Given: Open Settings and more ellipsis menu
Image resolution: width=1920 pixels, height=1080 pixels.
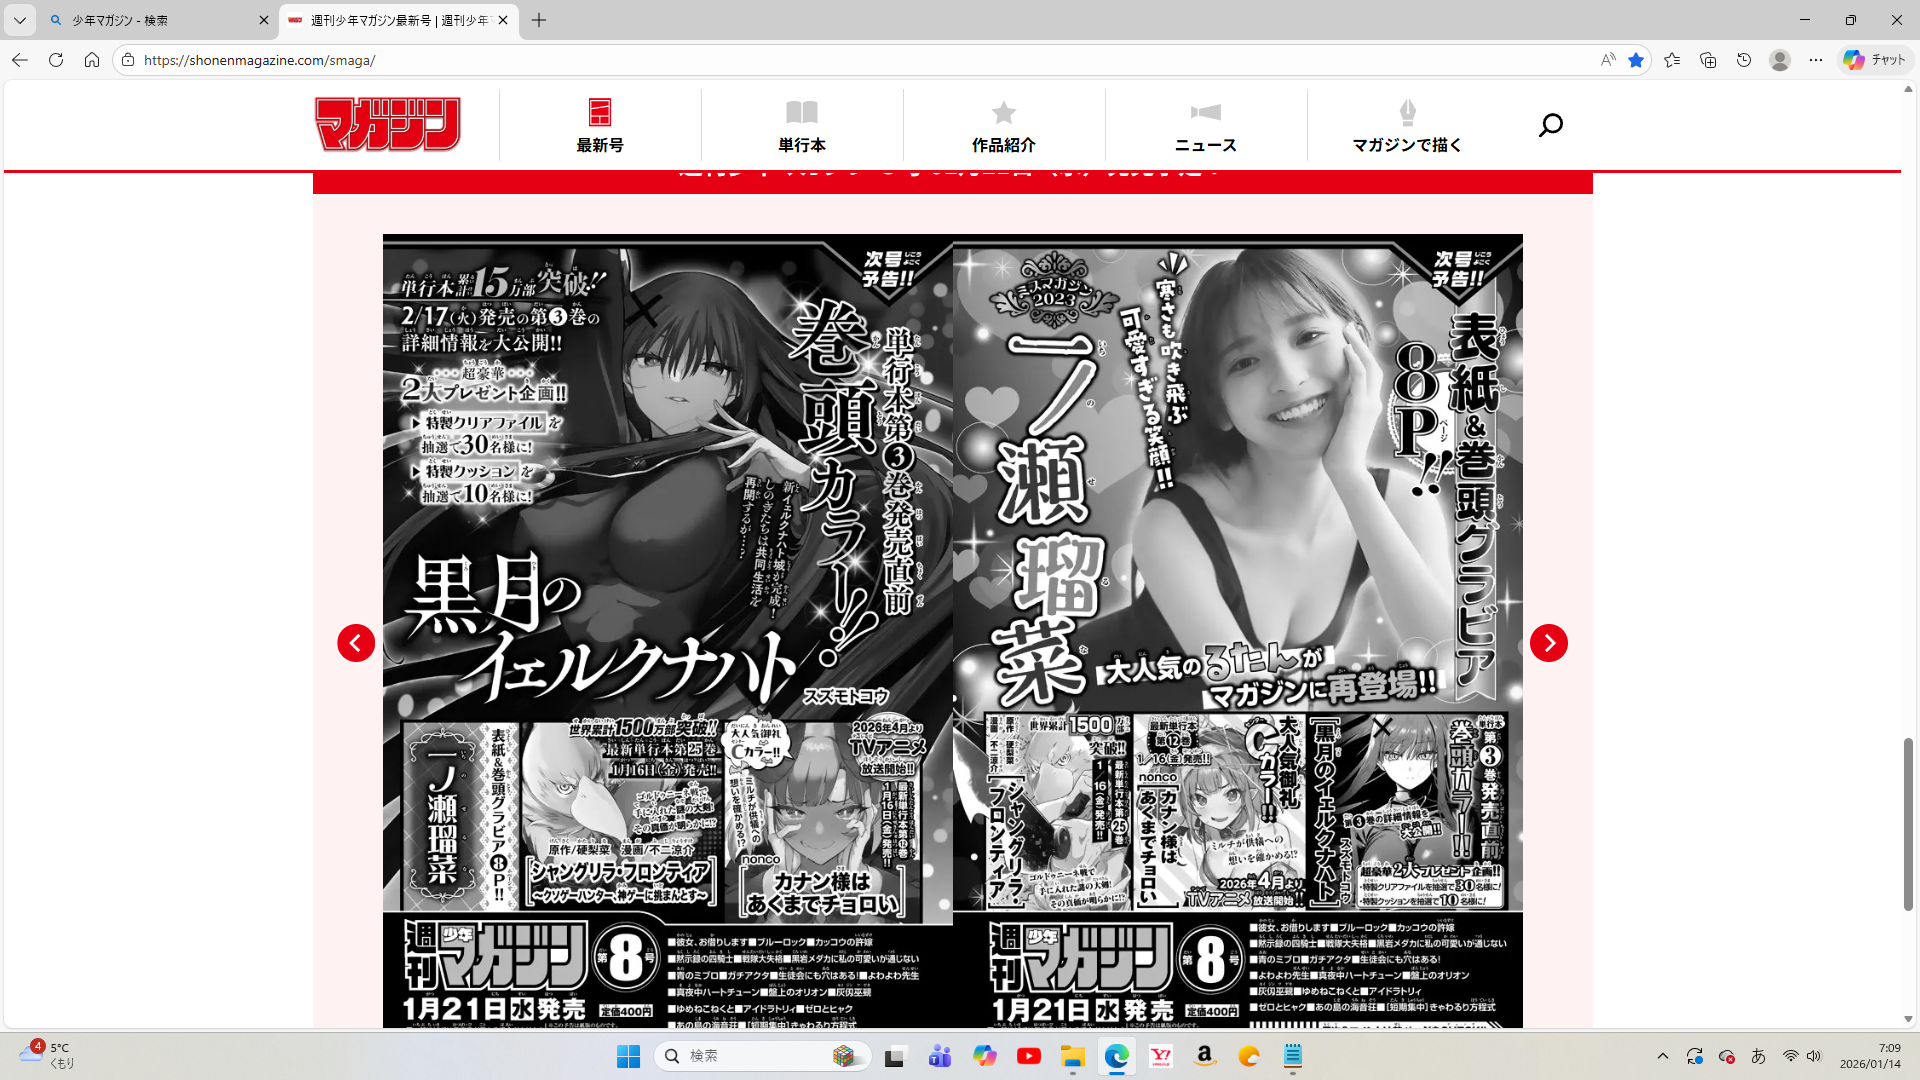Looking at the screenshot, I should click(x=1816, y=60).
